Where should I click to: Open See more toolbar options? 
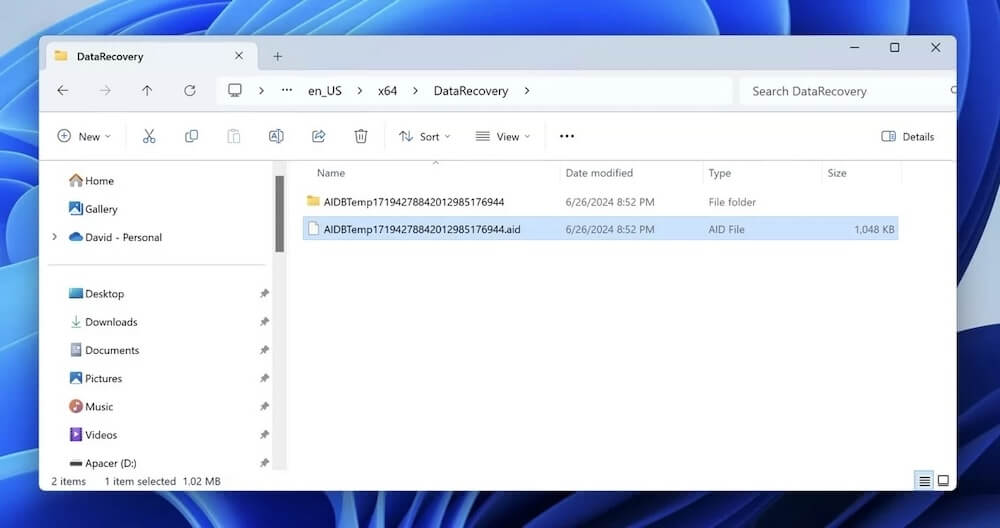[x=567, y=136]
